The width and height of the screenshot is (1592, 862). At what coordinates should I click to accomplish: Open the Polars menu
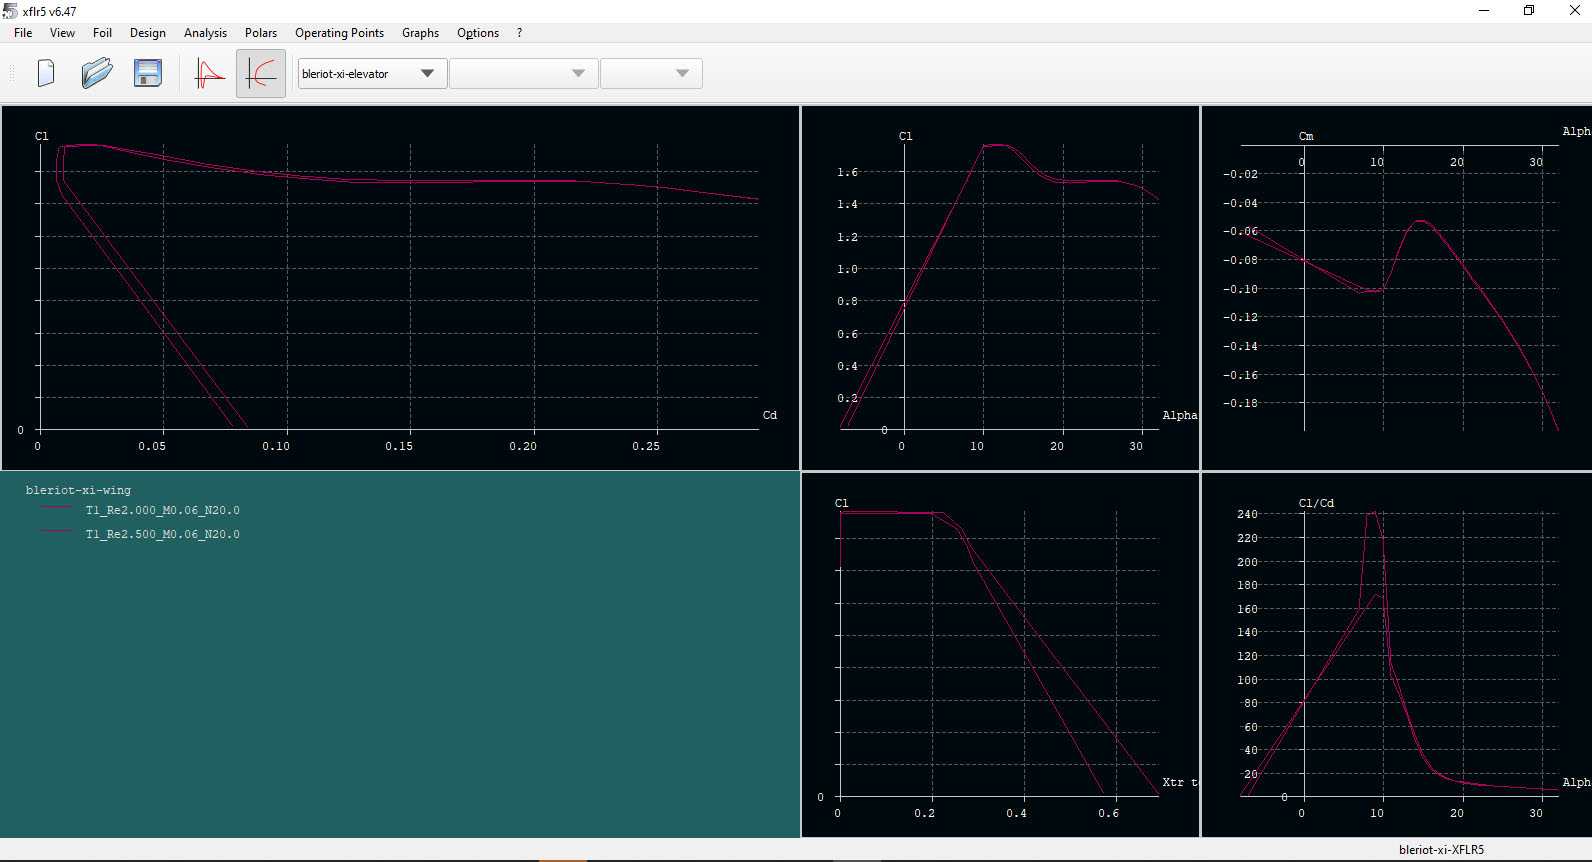(x=261, y=33)
